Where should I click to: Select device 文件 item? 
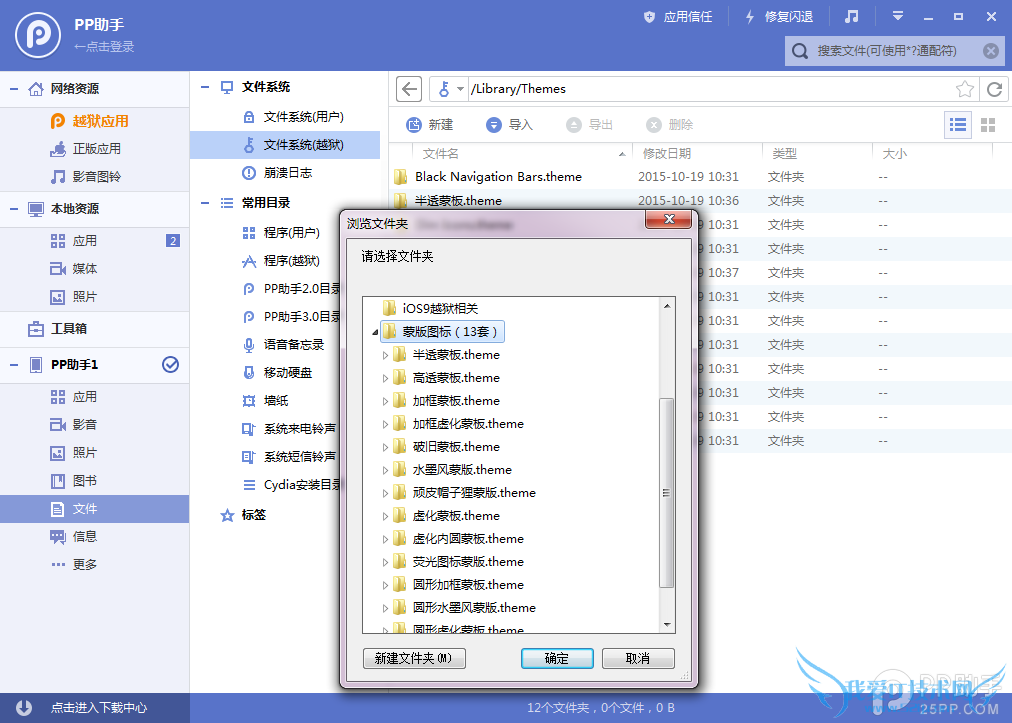94,509
